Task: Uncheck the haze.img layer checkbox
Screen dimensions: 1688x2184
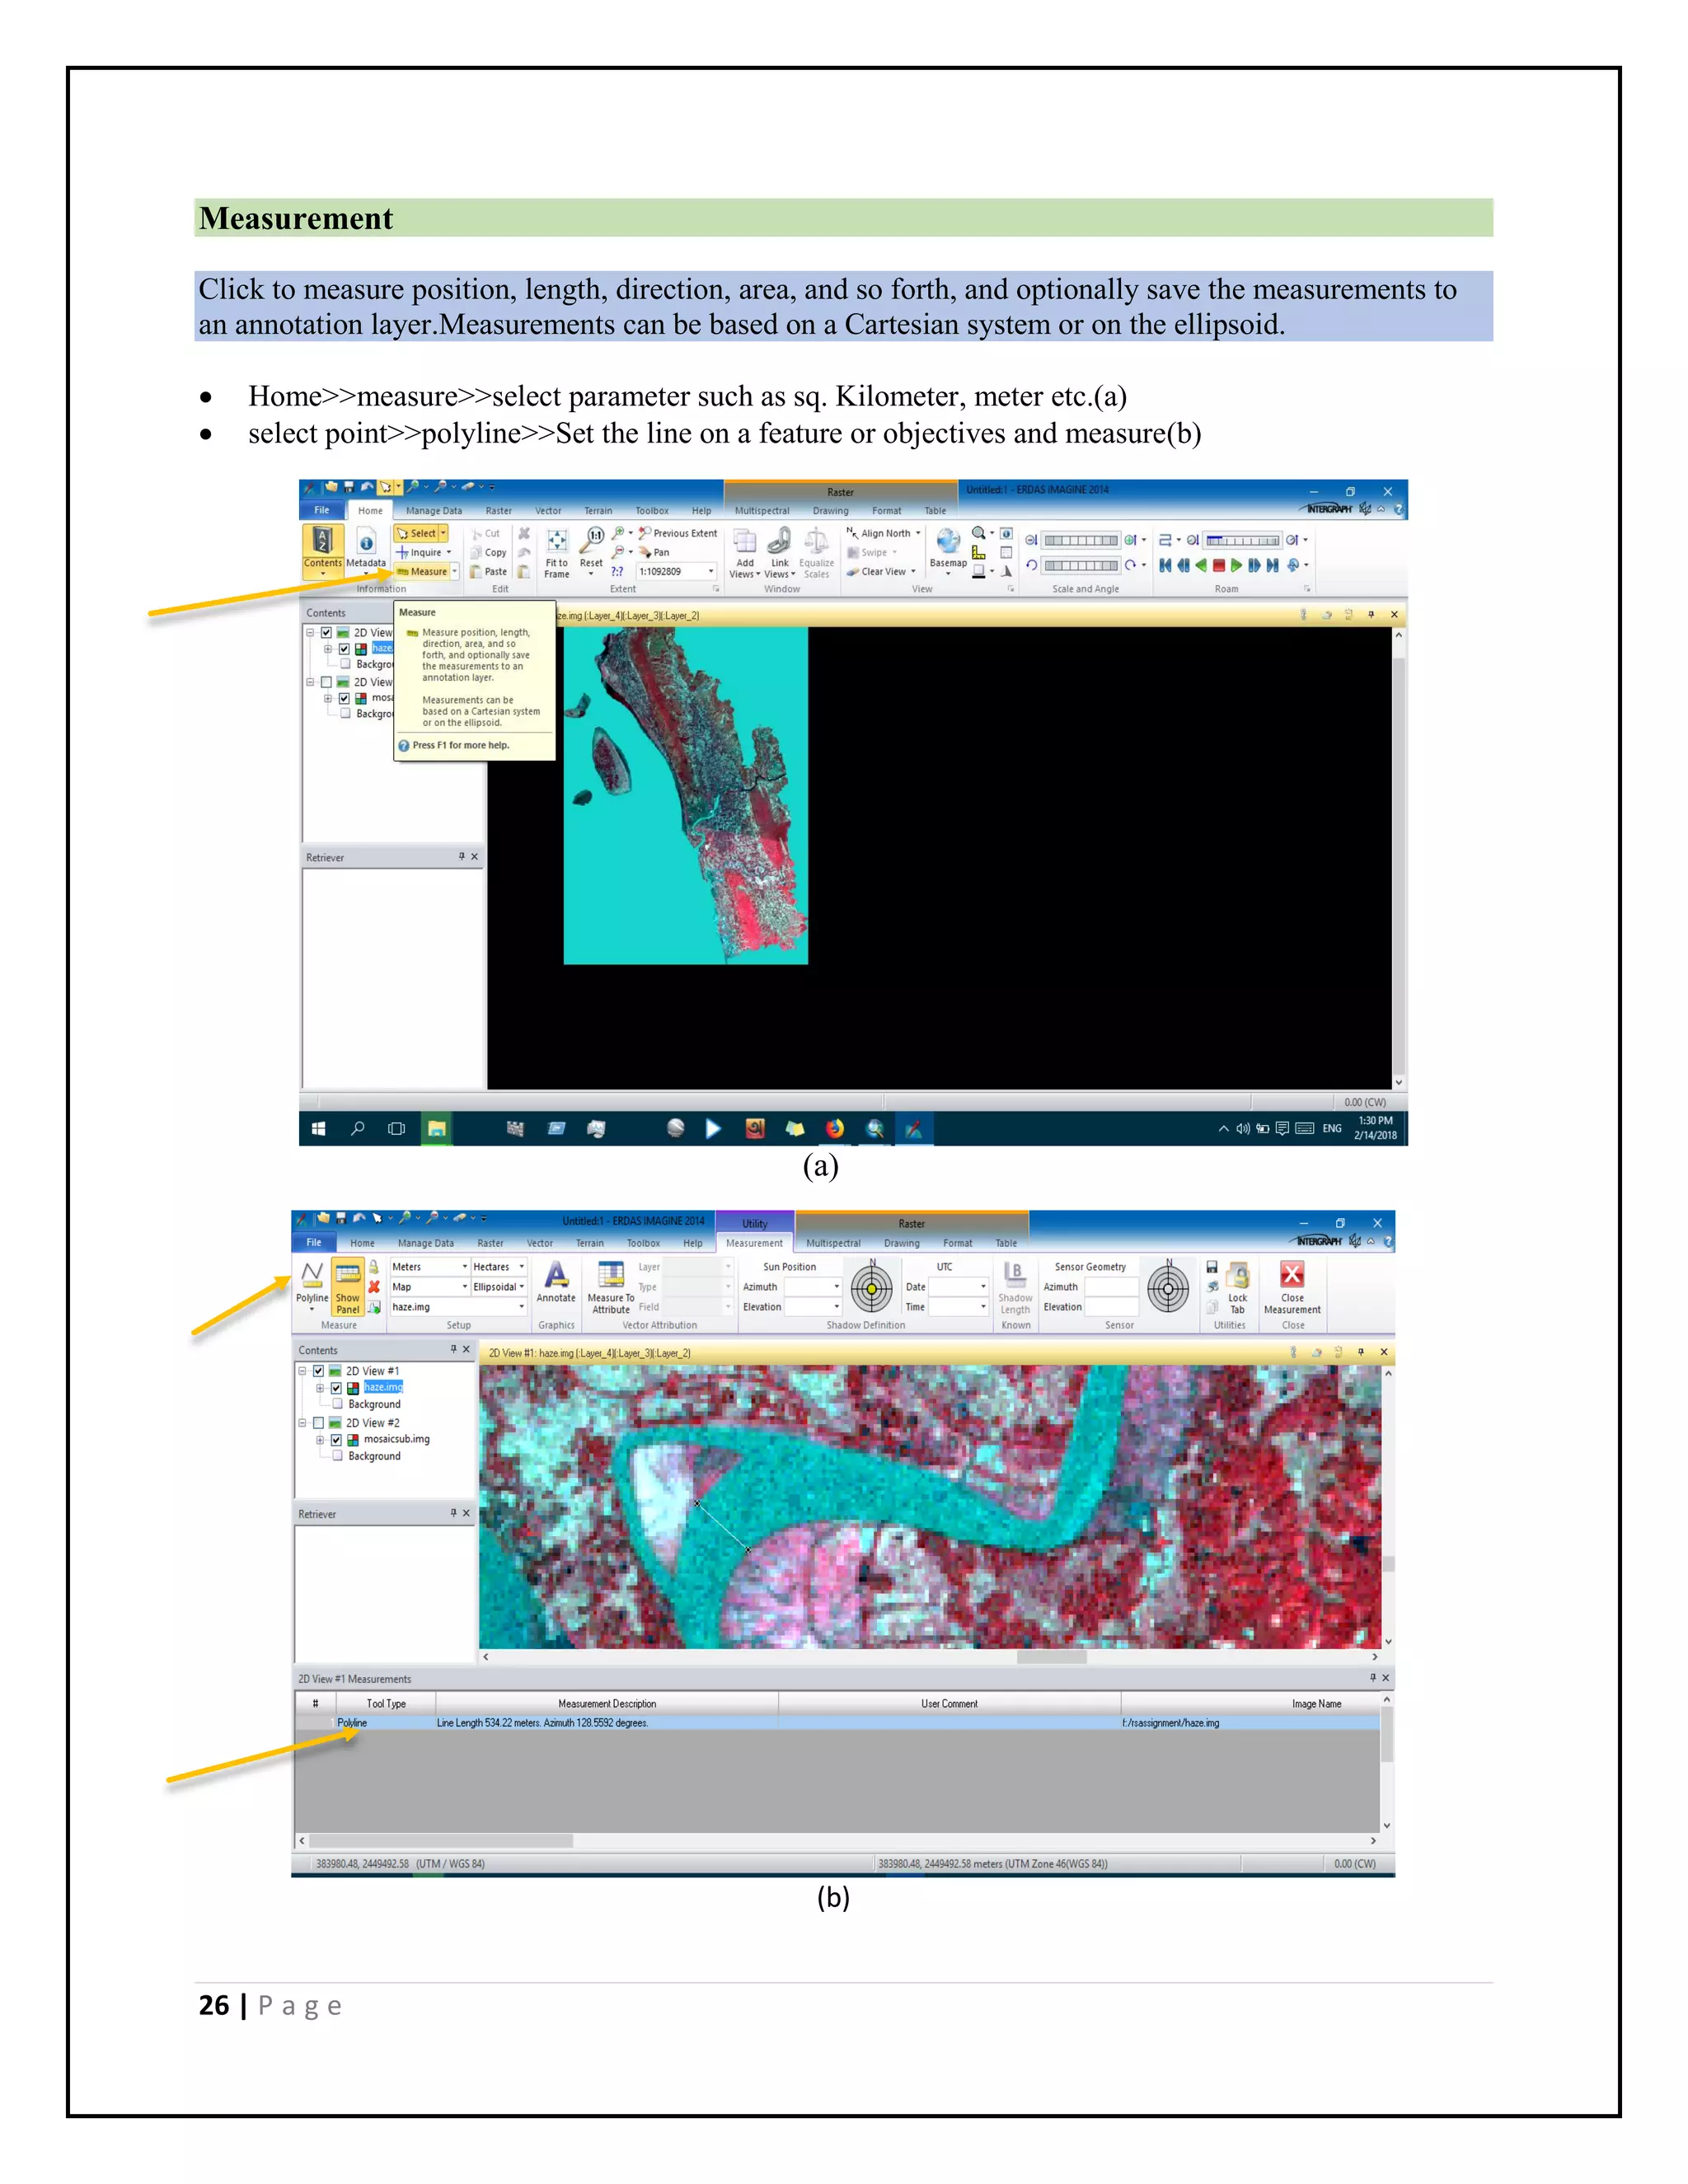Action: click(337, 1388)
